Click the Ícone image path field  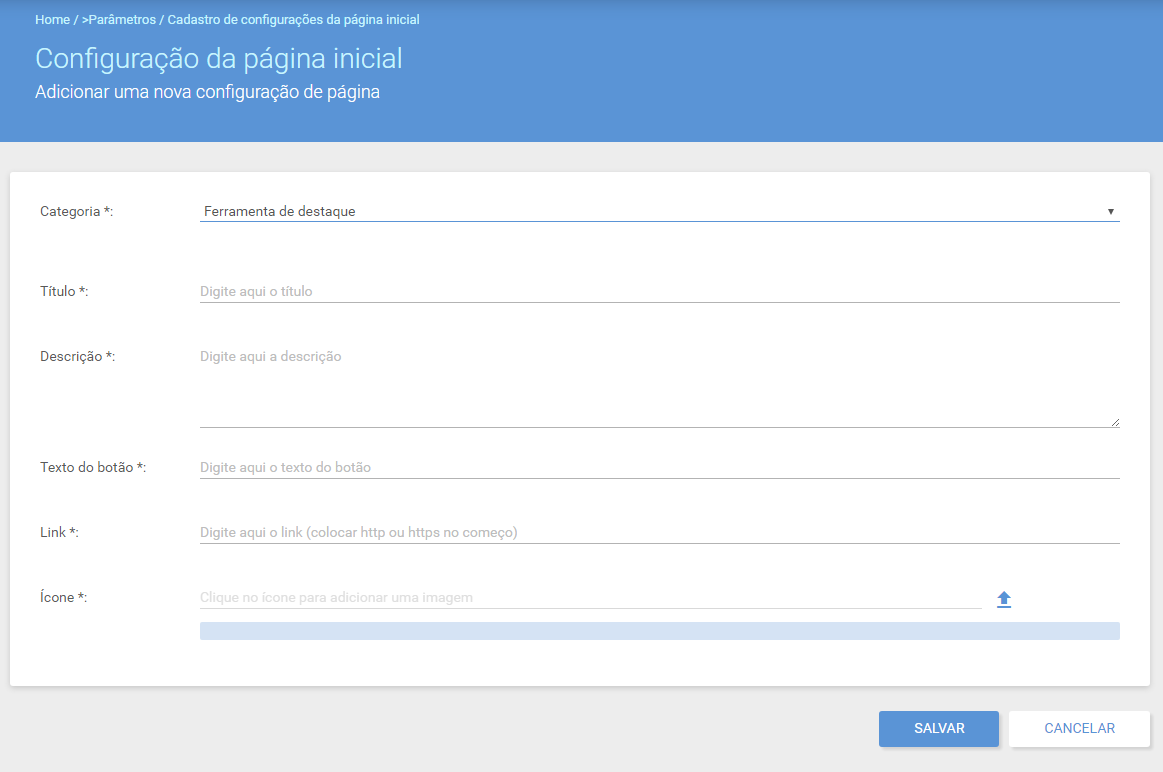(590, 598)
